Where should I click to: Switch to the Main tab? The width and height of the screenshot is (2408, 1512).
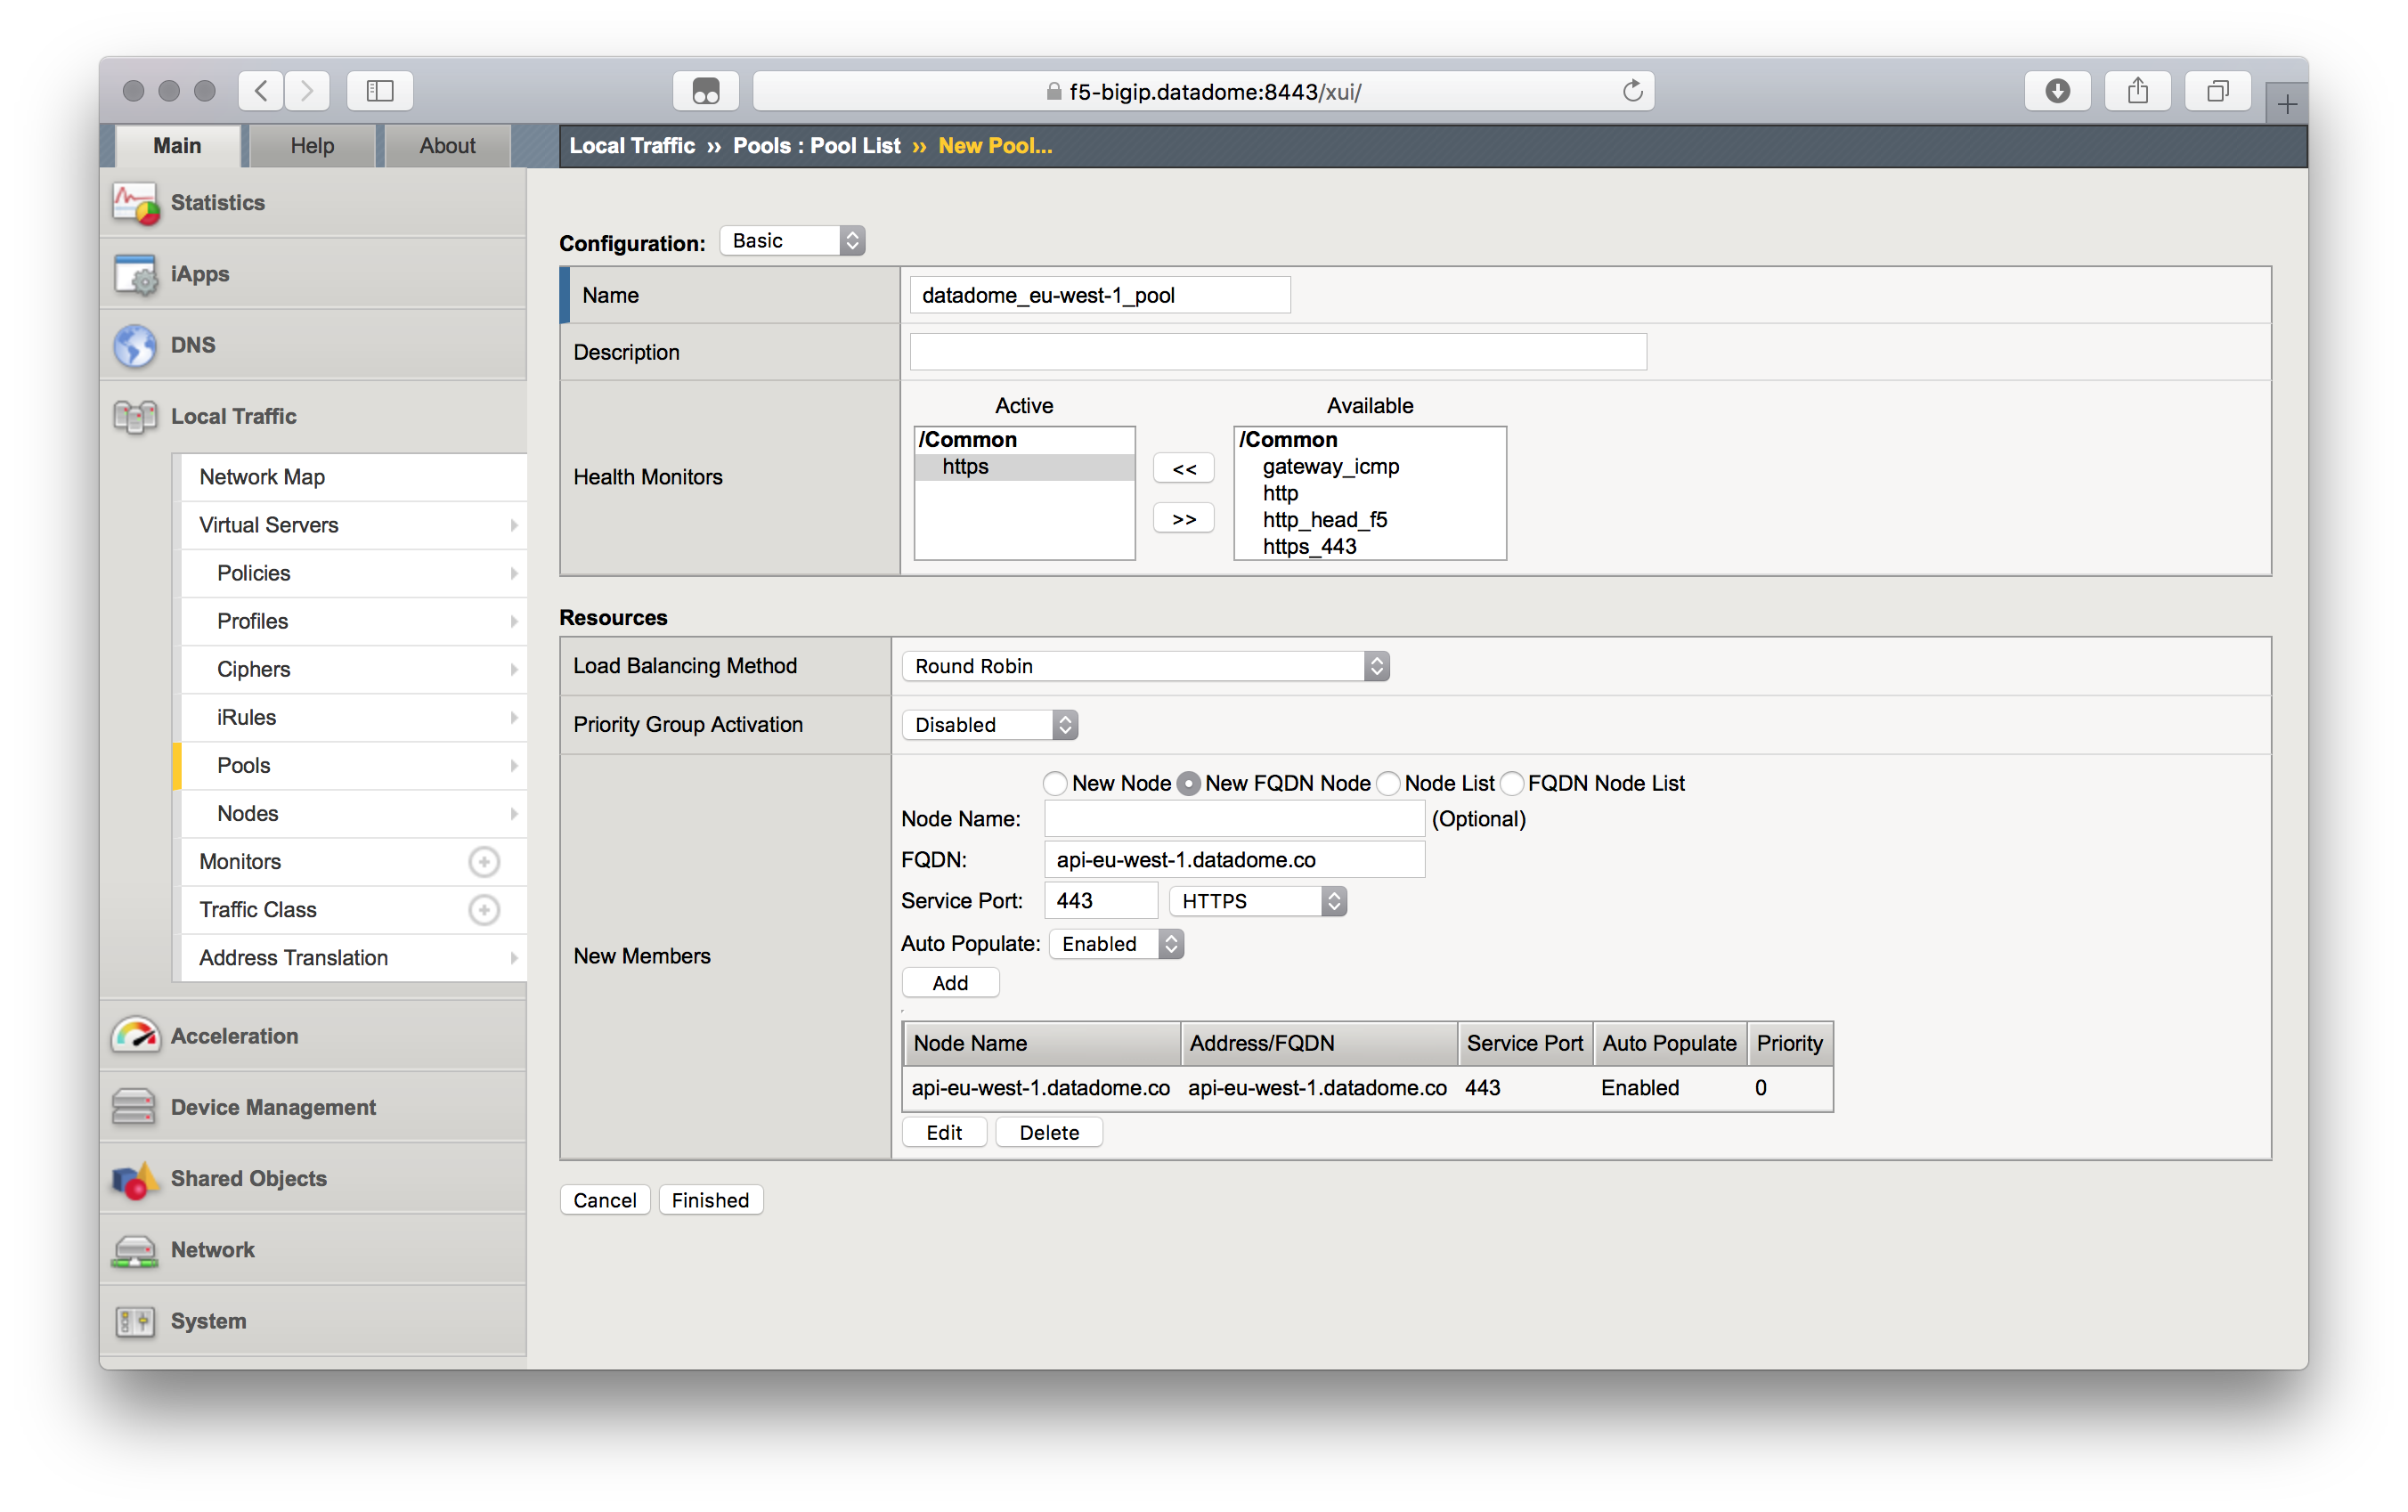pyautogui.click(x=177, y=146)
